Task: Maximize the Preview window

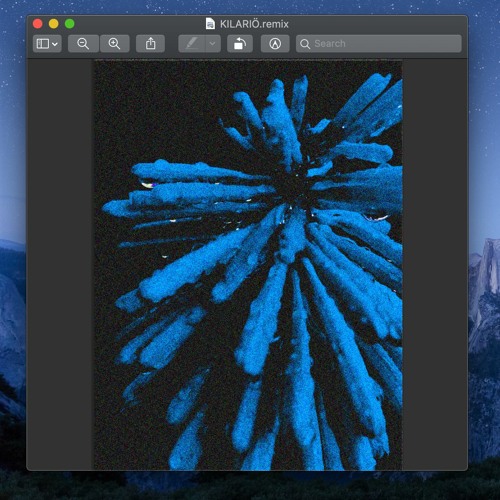Action: point(70,24)
